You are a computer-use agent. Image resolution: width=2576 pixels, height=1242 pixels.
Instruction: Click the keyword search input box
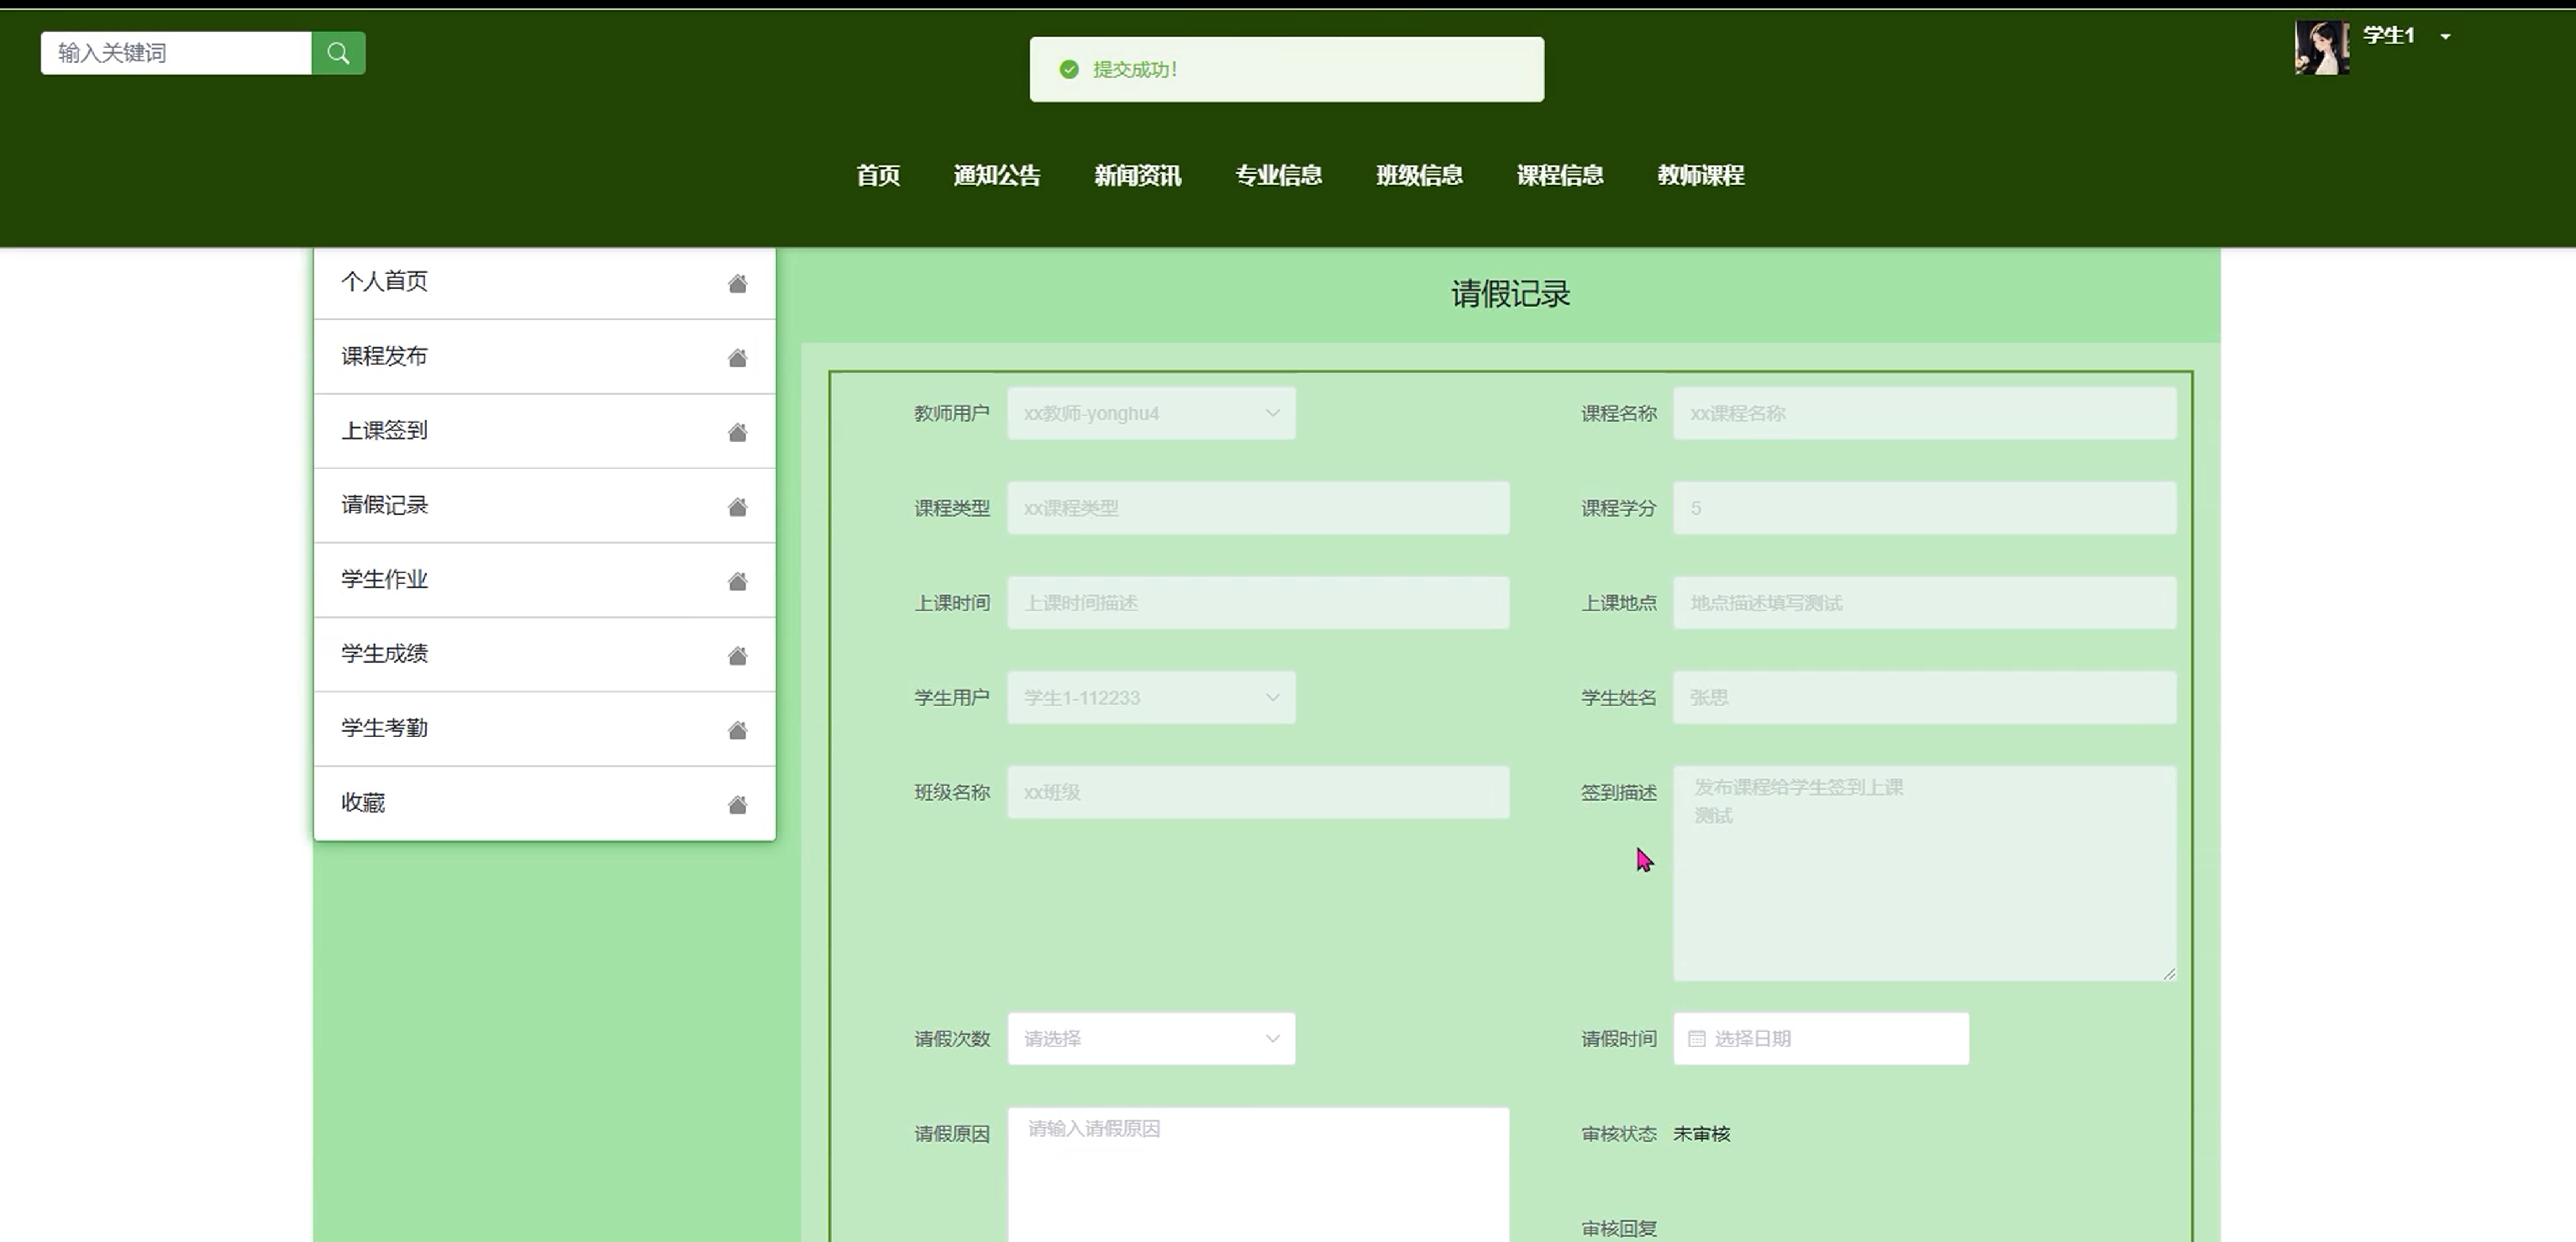click(176, 53)
